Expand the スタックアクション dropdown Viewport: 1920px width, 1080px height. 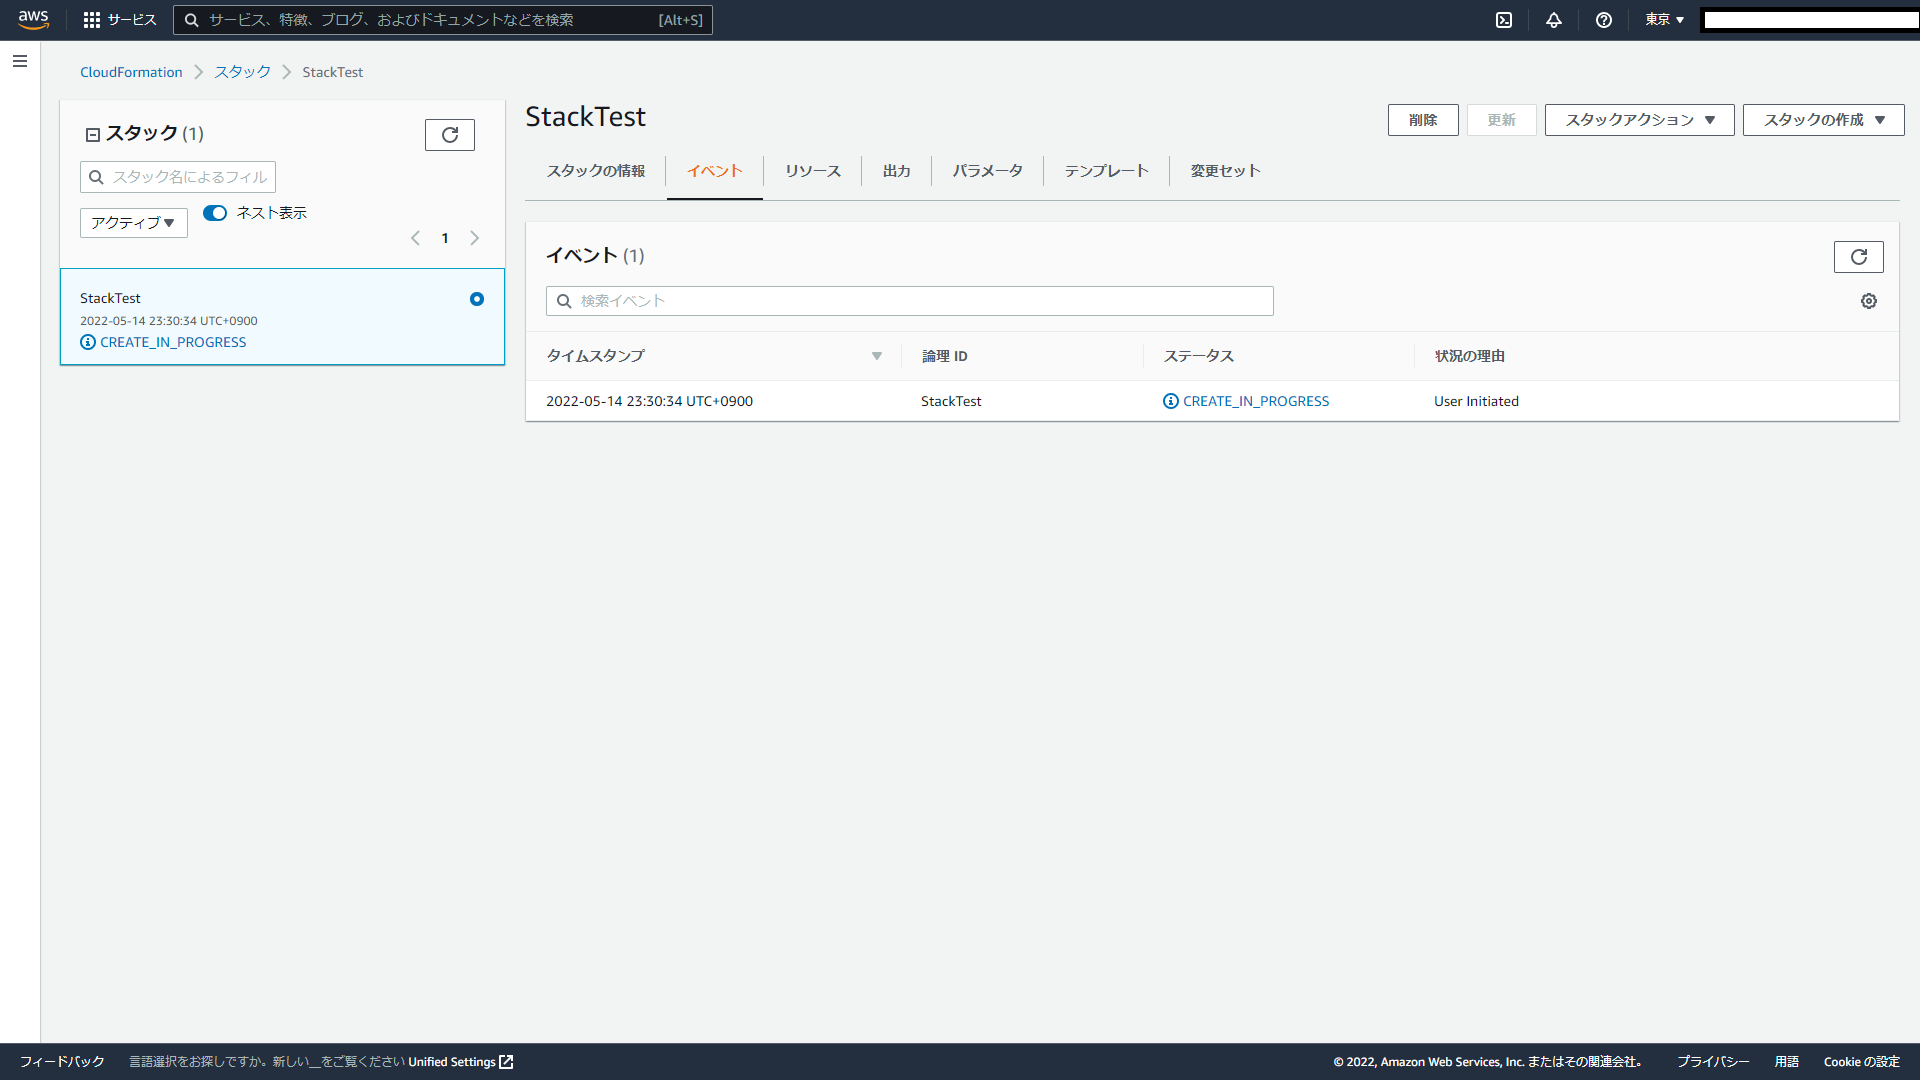(1639, 120)
